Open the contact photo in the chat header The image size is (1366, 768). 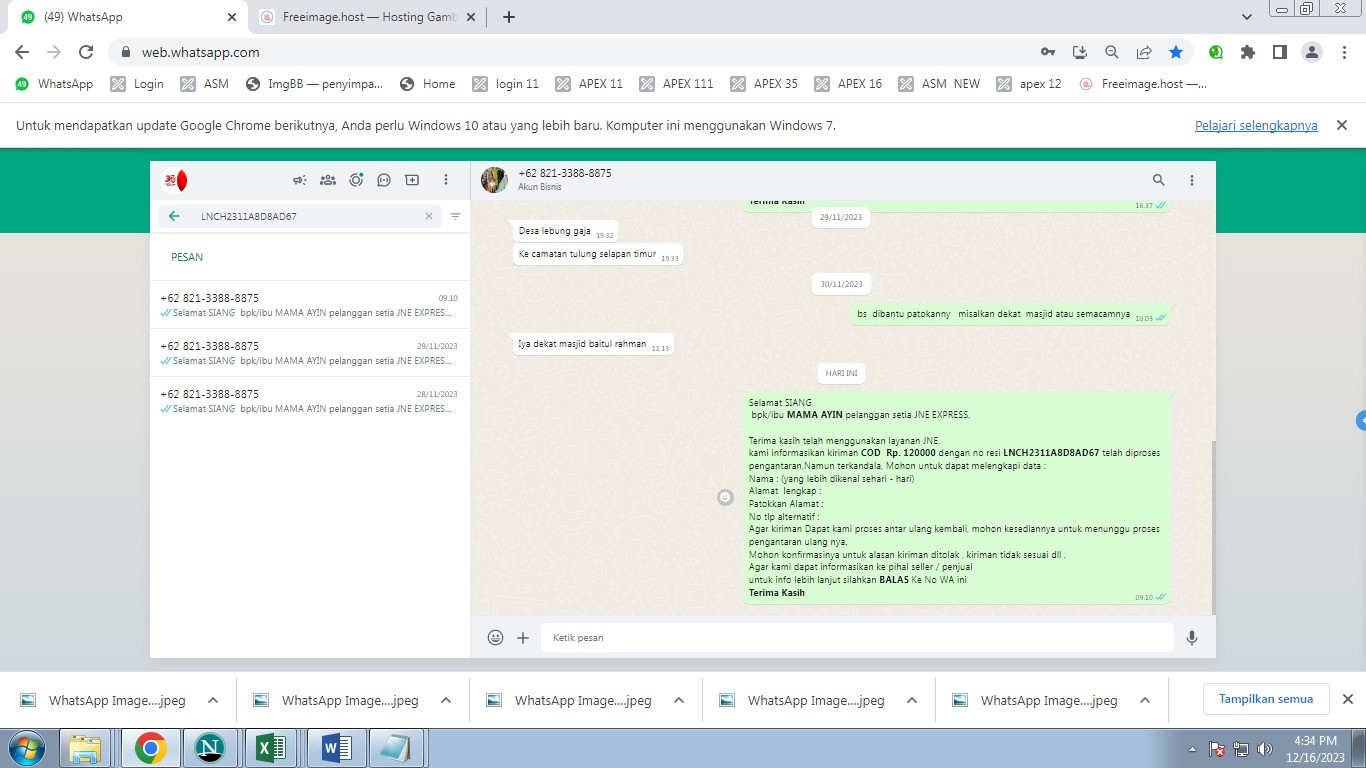[x=494, y=180]
